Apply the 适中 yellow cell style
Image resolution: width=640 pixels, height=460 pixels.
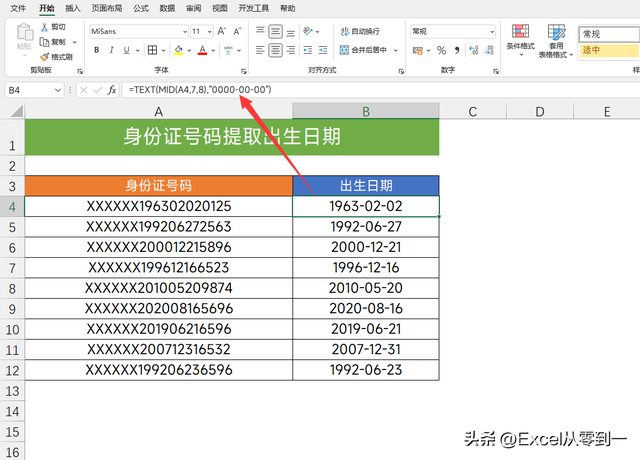(x=609, y=50)
